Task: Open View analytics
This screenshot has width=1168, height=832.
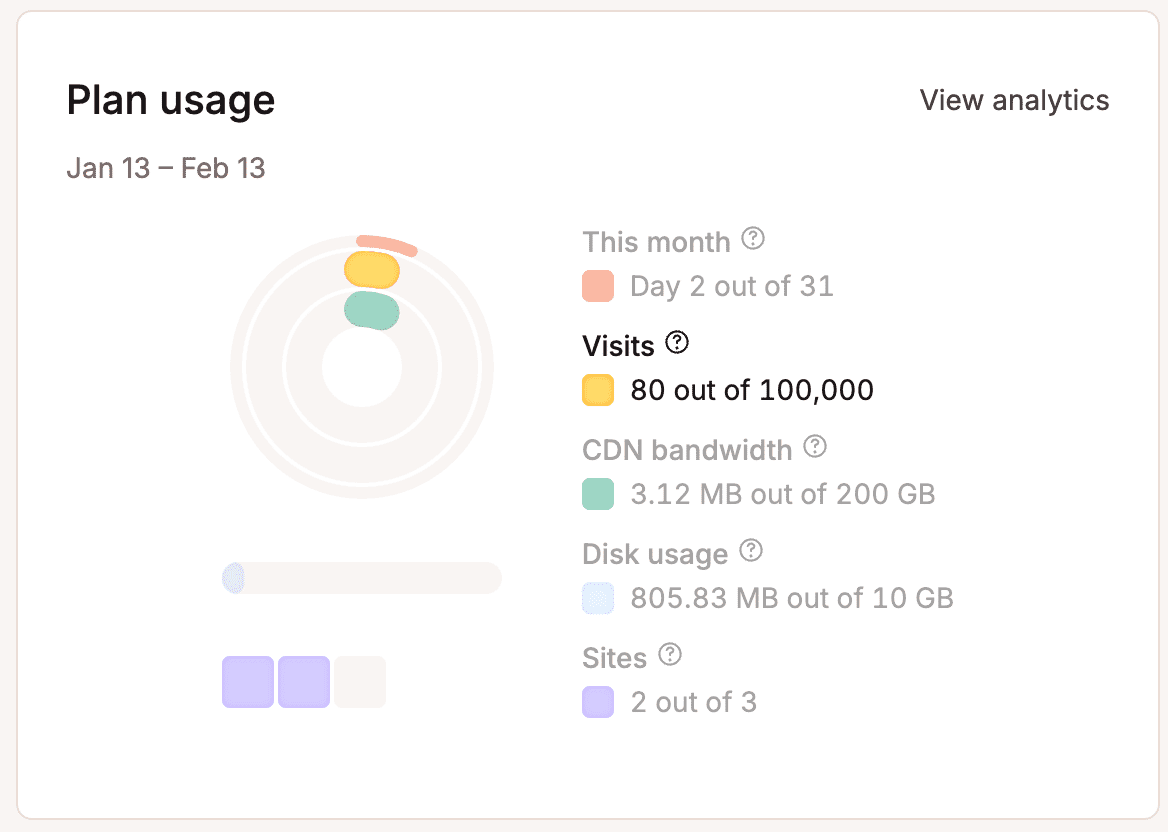Action: tap(1014, 100)
